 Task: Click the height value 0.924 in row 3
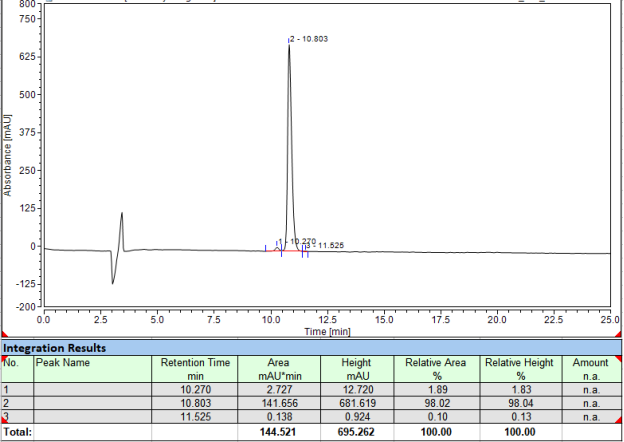coord(358,415)
